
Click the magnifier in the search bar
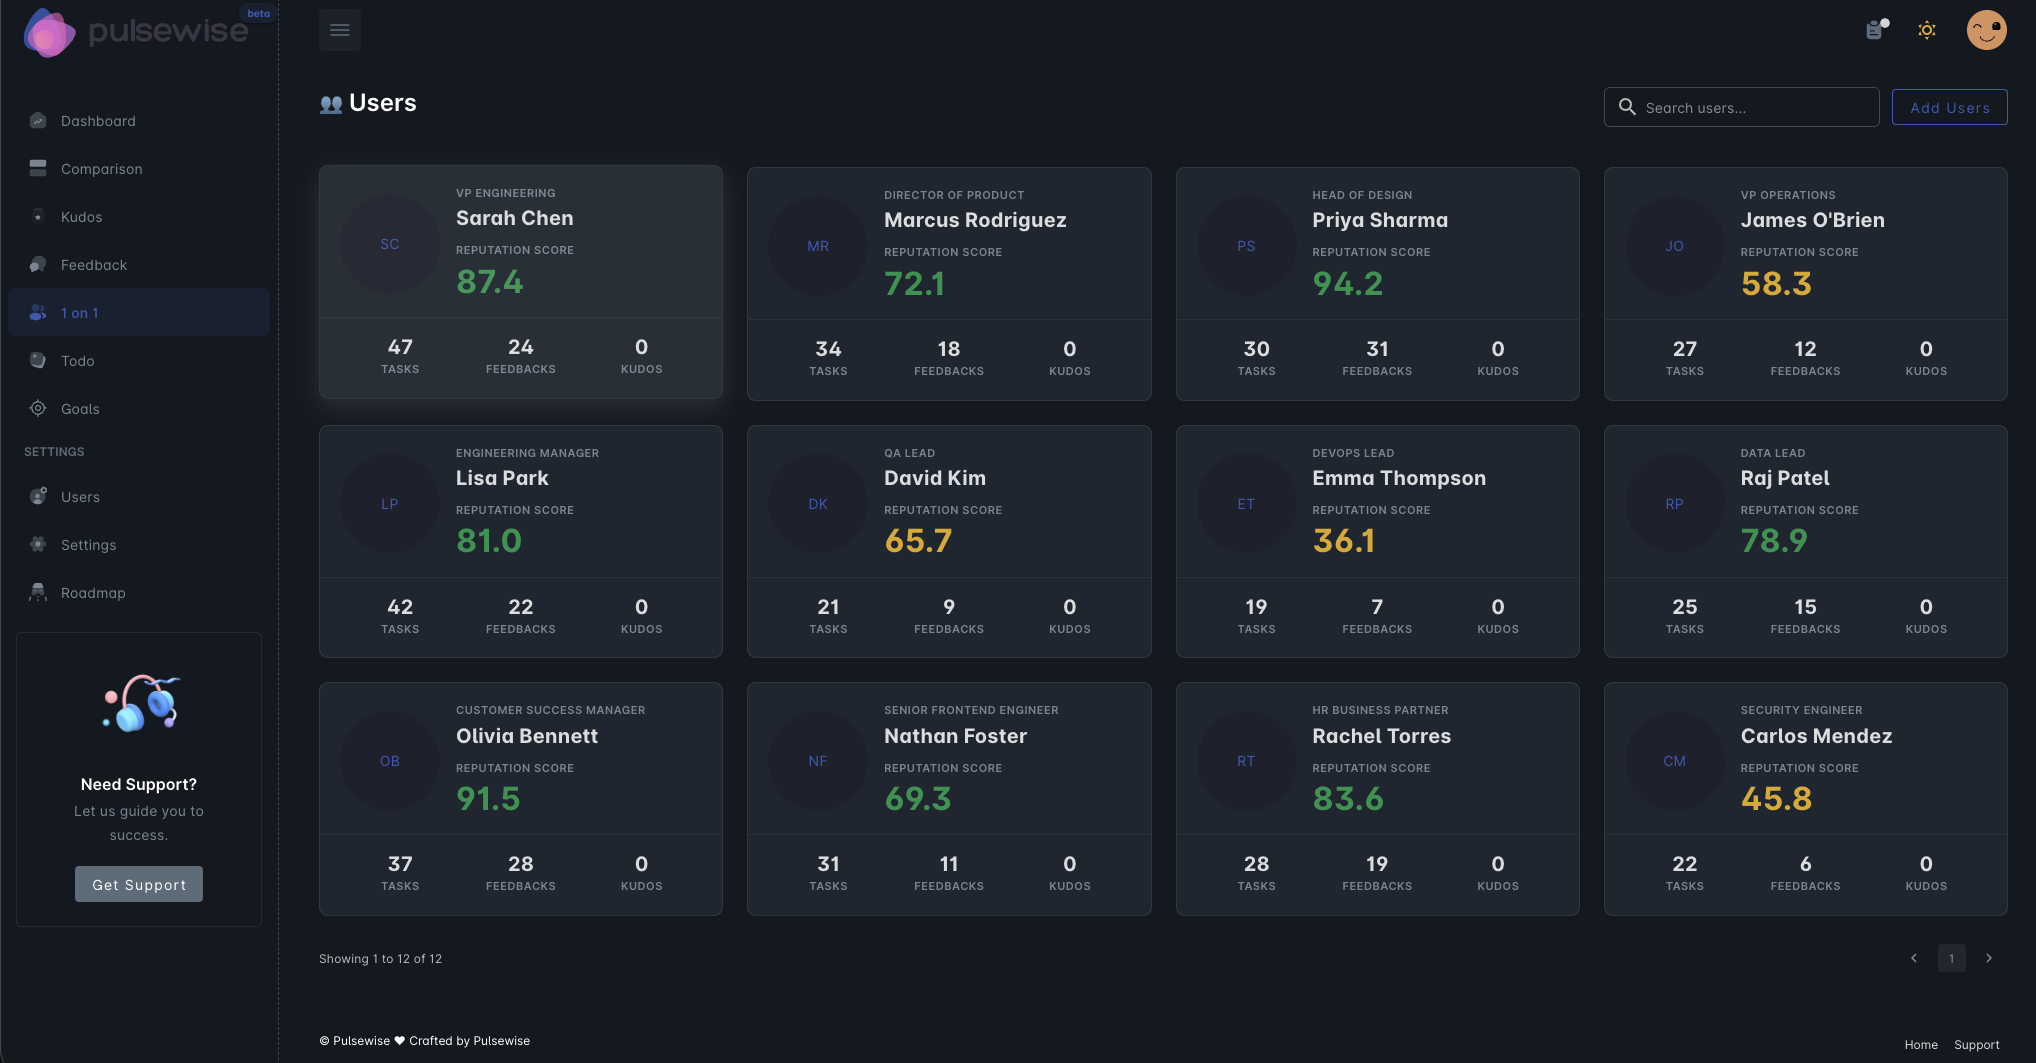pos(1628,107)
